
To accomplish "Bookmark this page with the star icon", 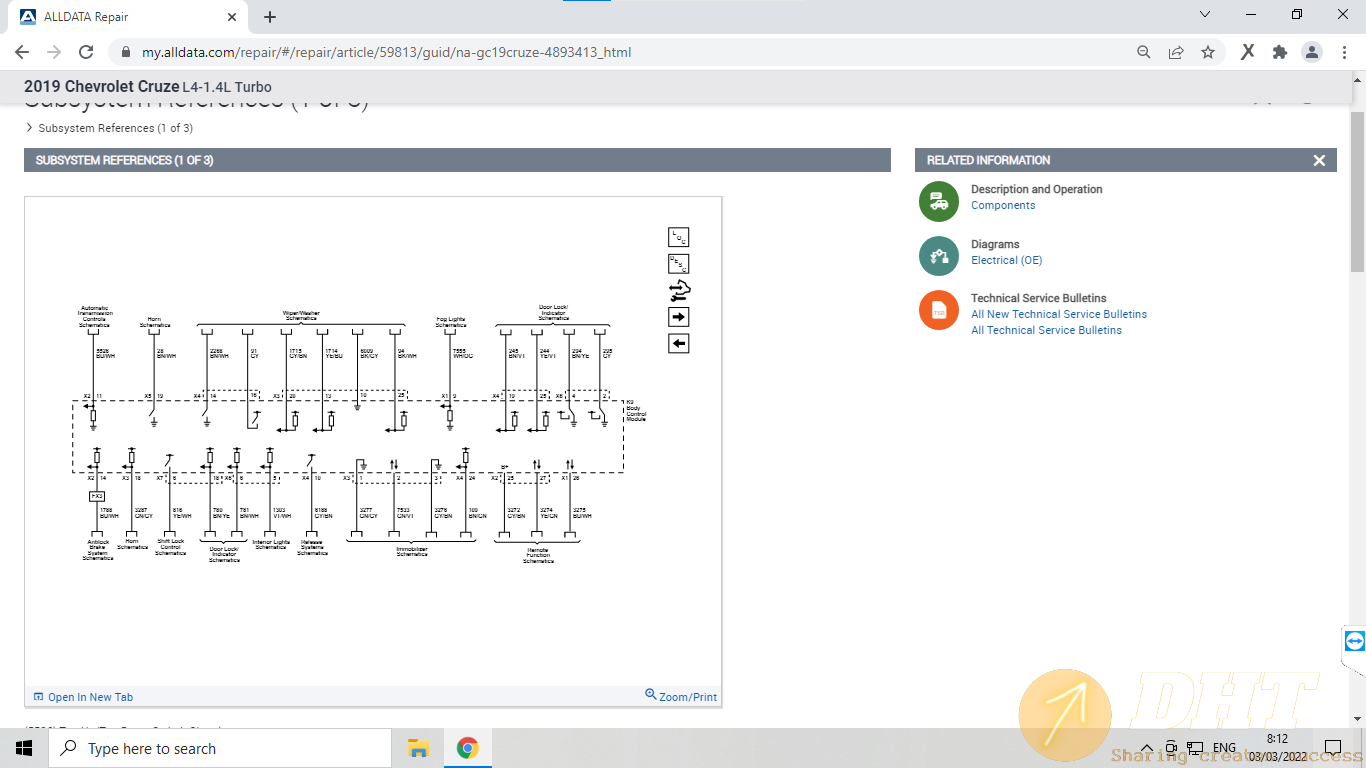I will coord(1208,52).
